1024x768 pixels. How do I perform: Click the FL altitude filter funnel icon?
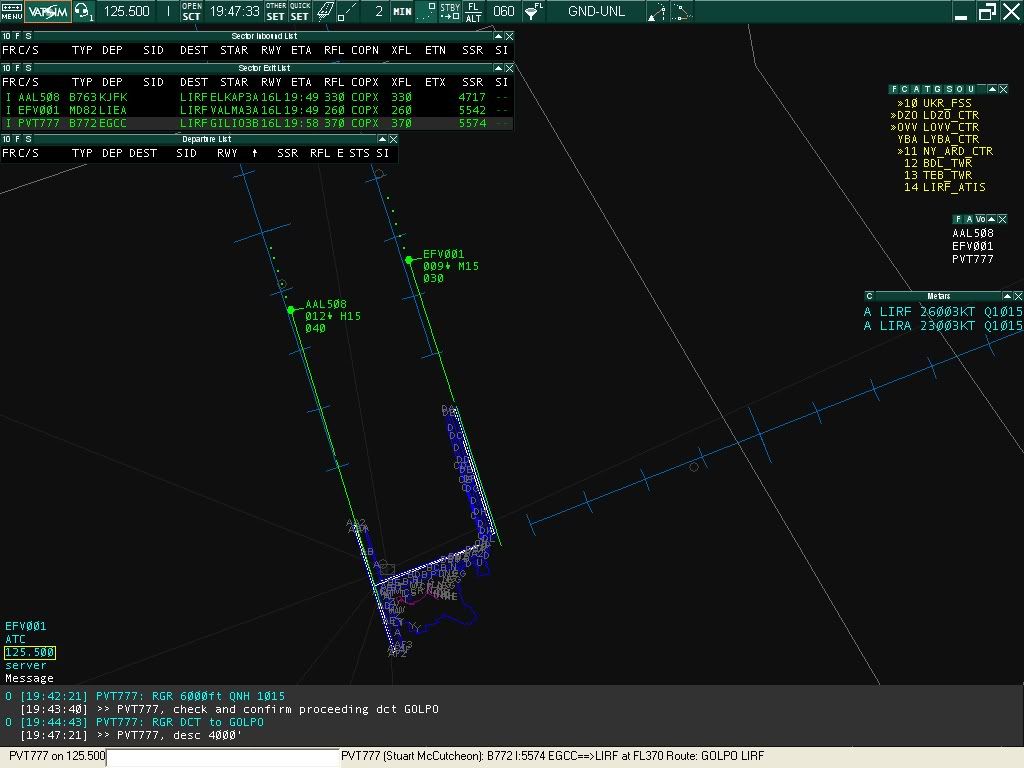(x=534, y=11)
